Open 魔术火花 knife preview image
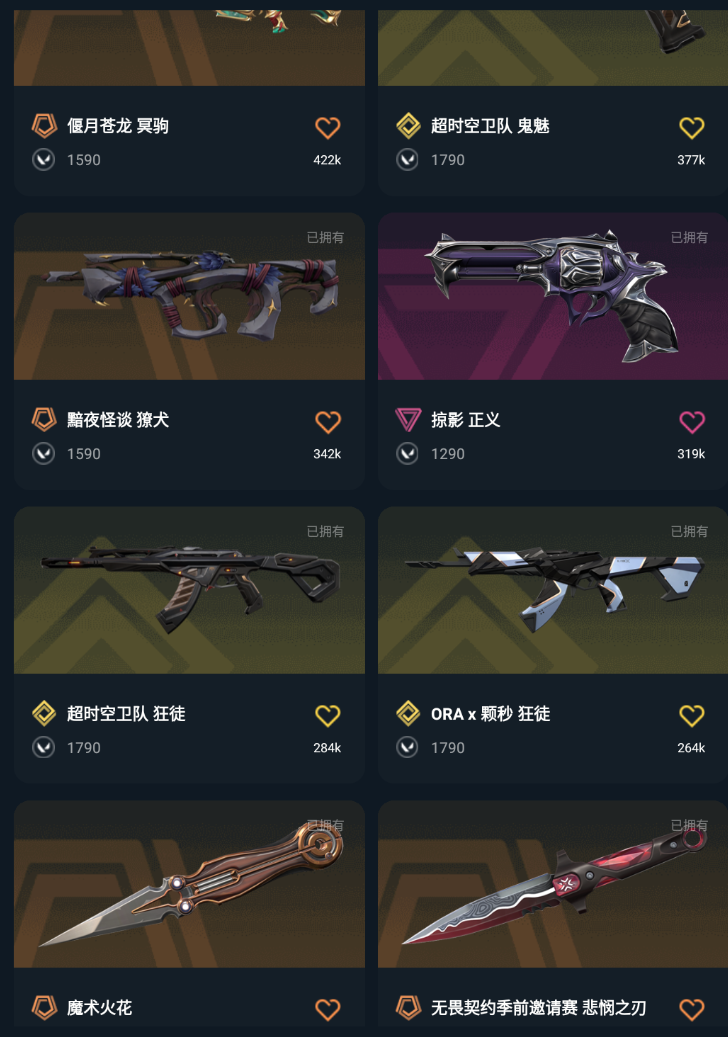Image resolution: width=728 pixels, height=1037 pixels. [x=189, y=884]
